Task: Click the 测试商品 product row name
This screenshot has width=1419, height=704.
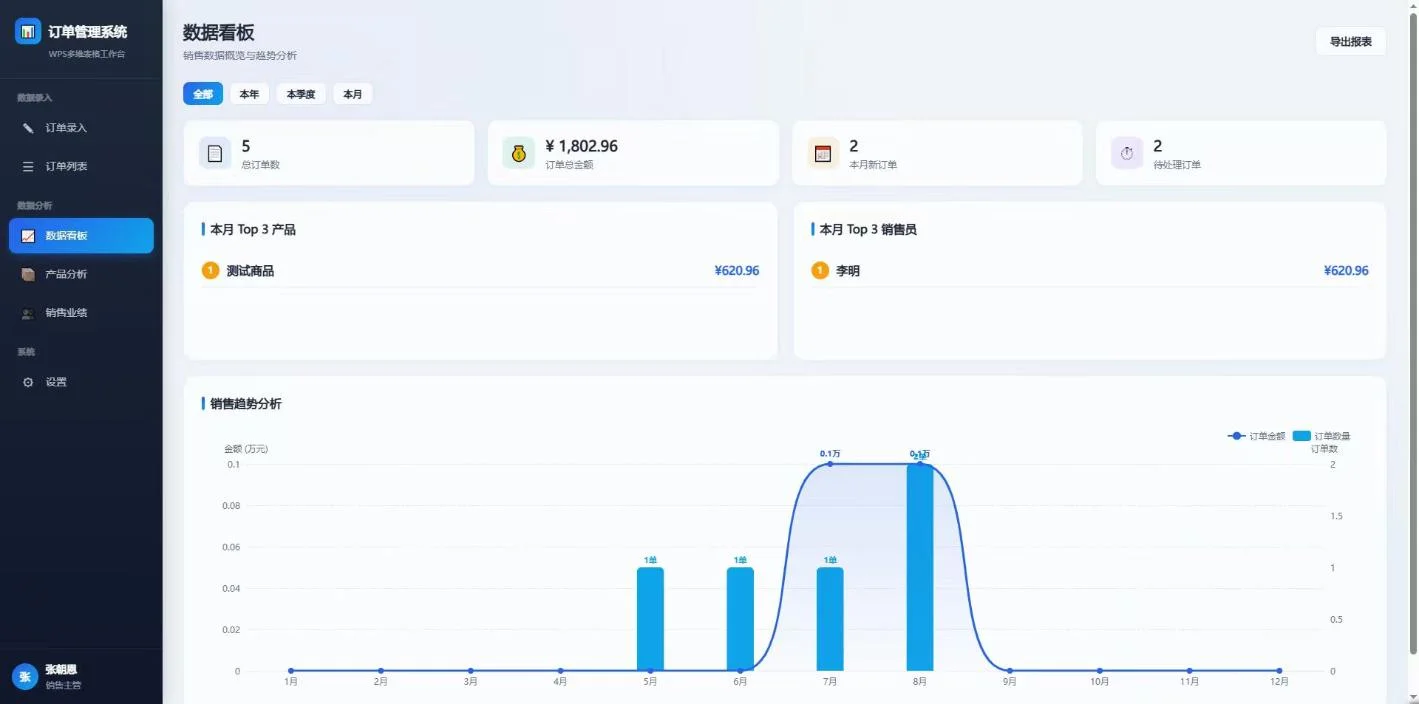Action: (250, 271)
